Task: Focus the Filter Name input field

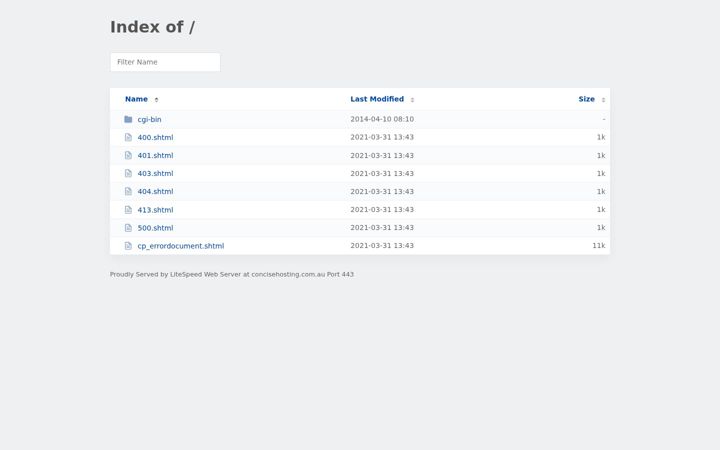Action: point(165,62)
